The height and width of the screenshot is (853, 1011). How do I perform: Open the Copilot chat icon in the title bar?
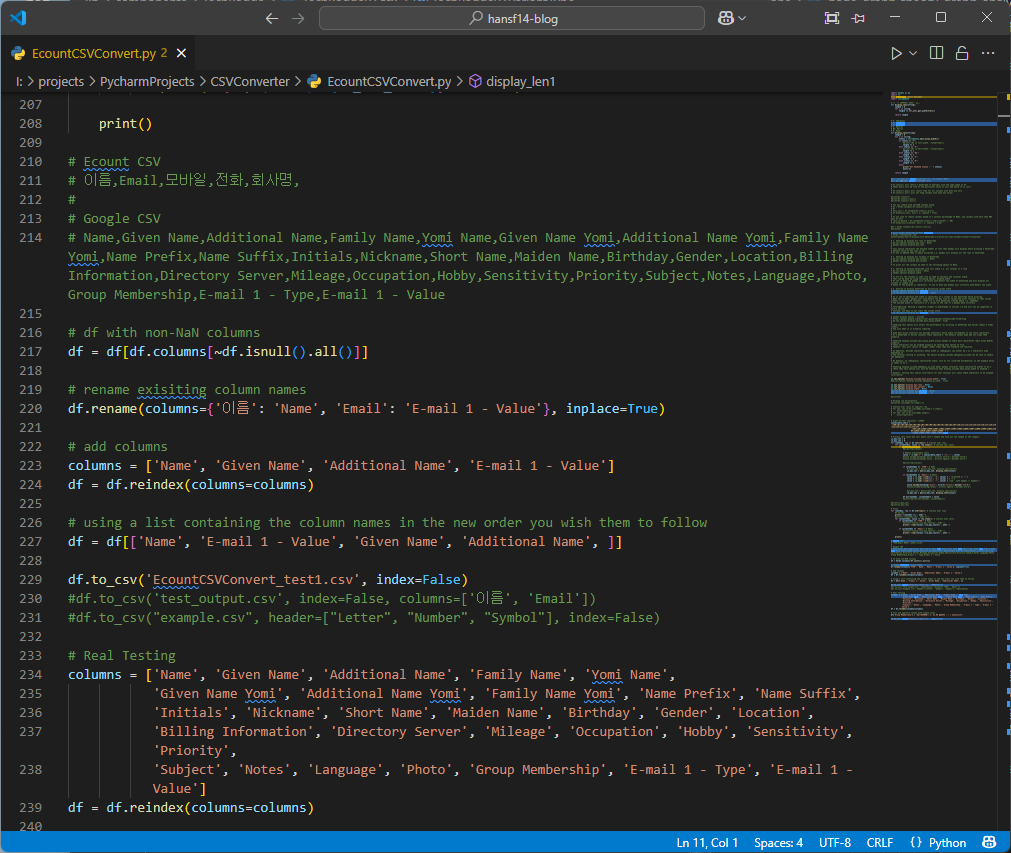click(728, 18)
